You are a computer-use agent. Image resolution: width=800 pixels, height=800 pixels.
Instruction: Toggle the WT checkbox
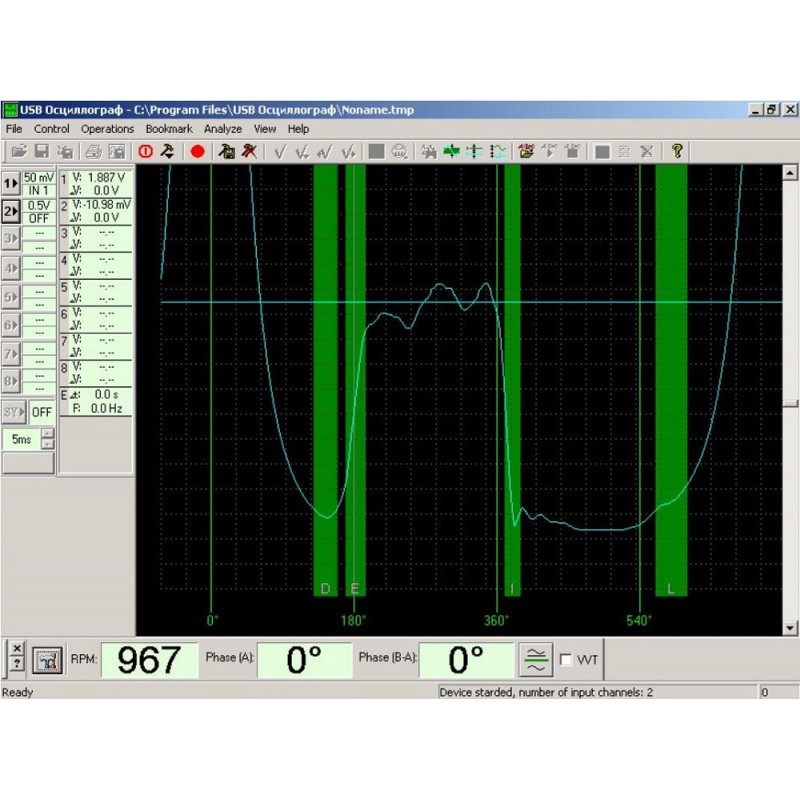[566, 659]
